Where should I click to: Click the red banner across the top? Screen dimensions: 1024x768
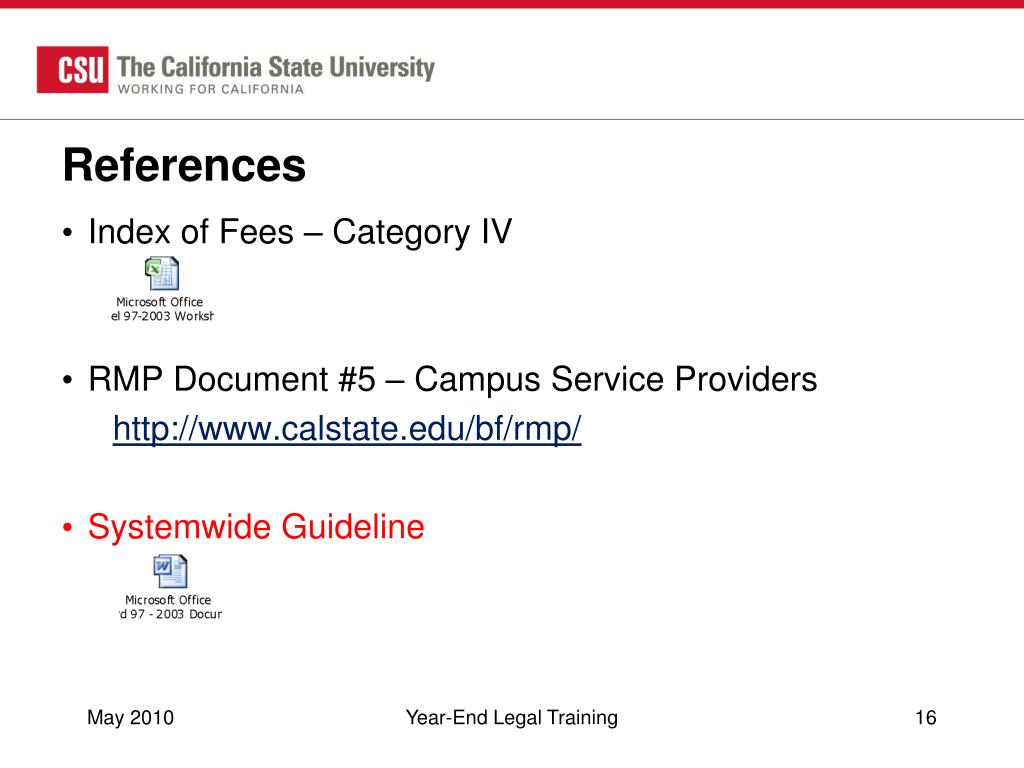[512, 4]
